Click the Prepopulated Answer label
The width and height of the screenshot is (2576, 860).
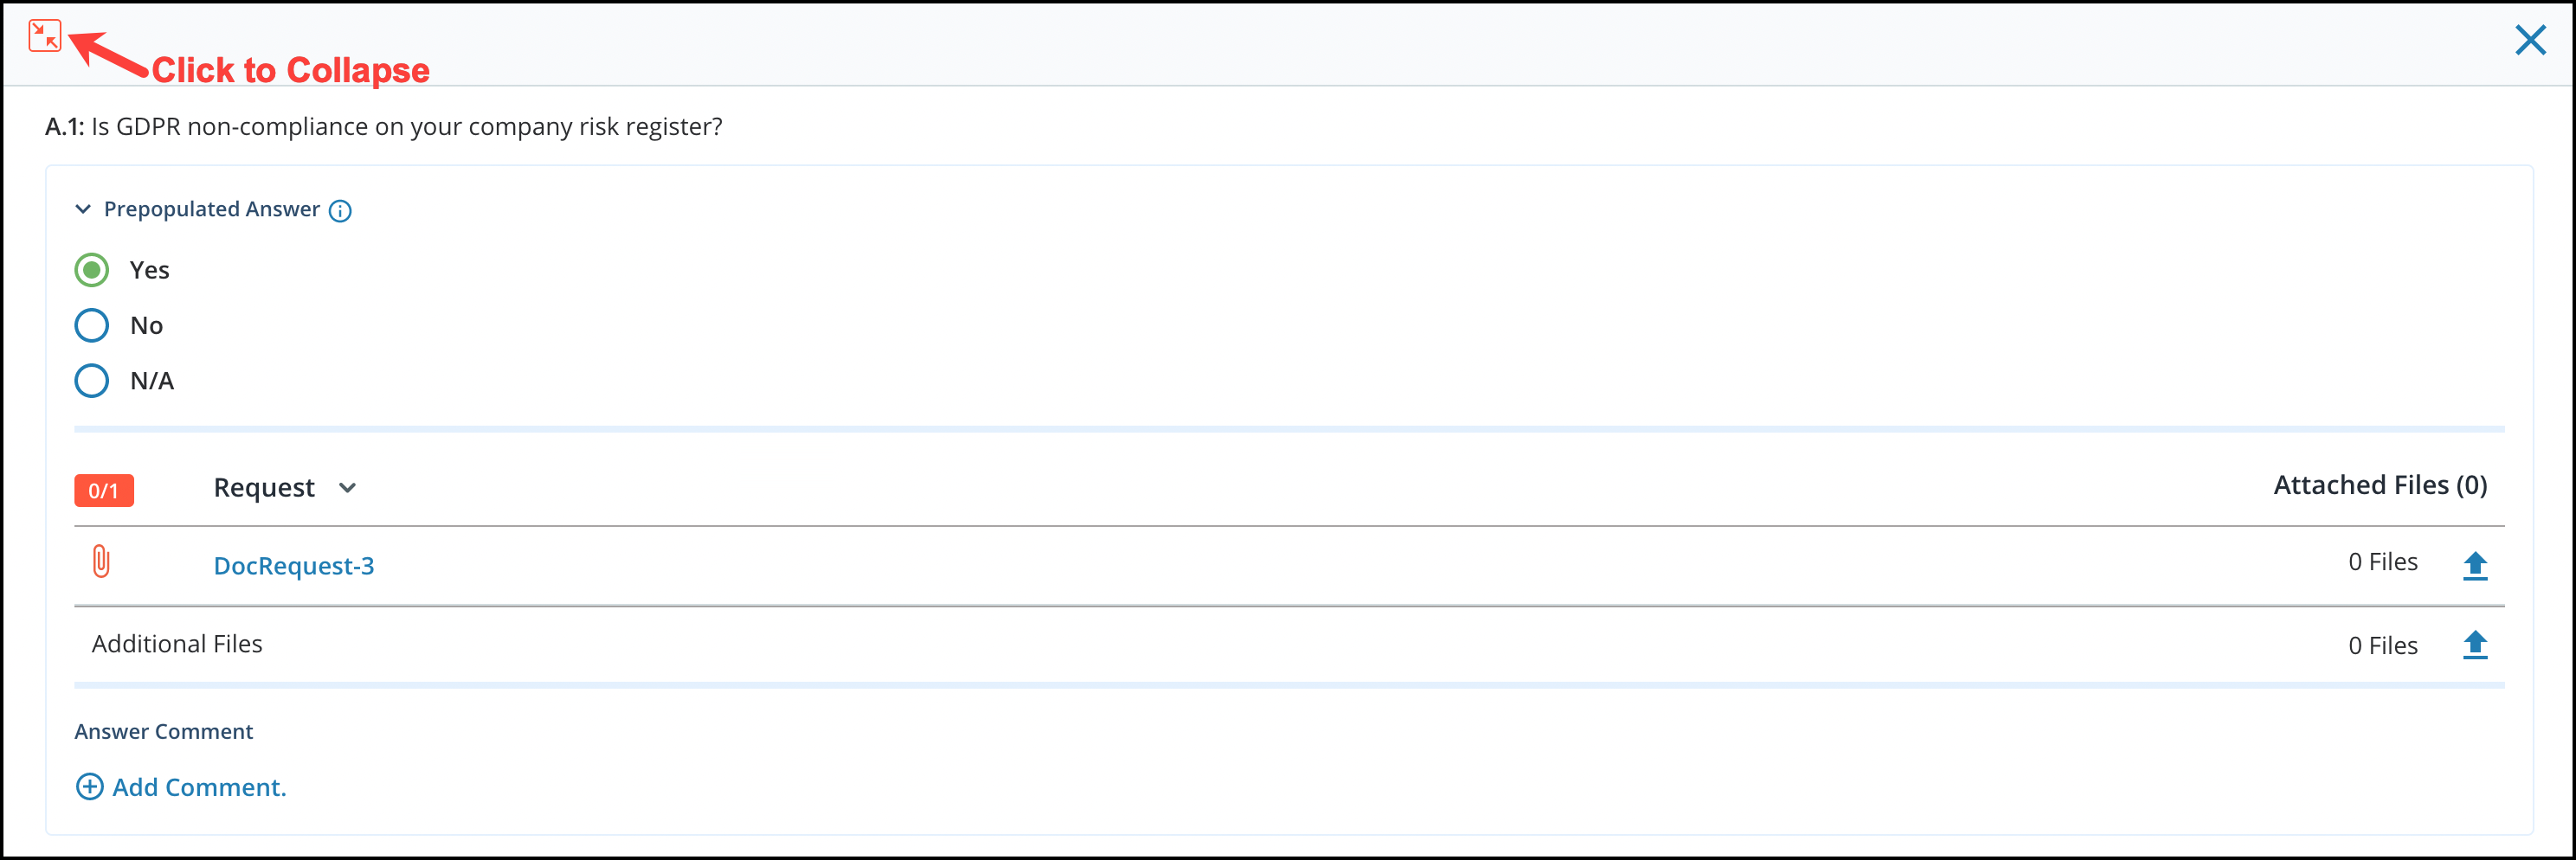212,209
